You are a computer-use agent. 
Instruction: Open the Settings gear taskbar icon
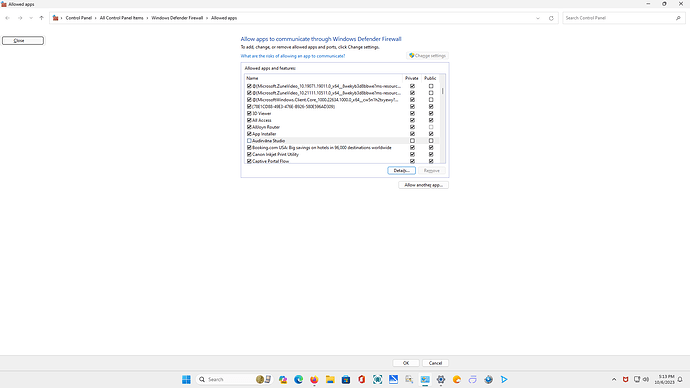click(x=441, y=379)
